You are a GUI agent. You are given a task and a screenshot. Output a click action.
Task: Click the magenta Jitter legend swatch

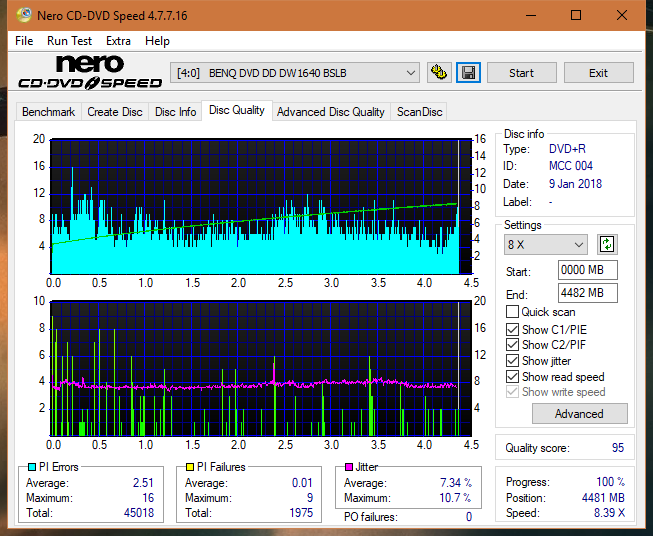tap(349, 467)
